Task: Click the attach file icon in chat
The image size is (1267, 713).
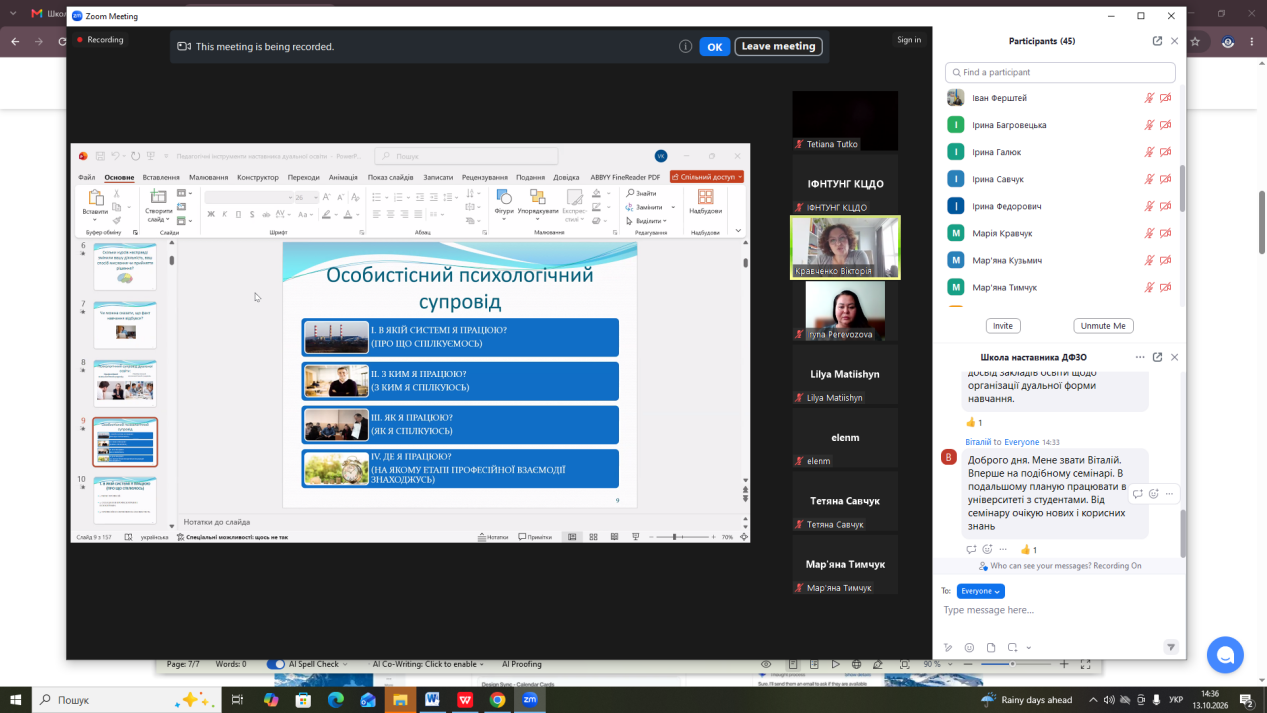Action: (991, 647)
